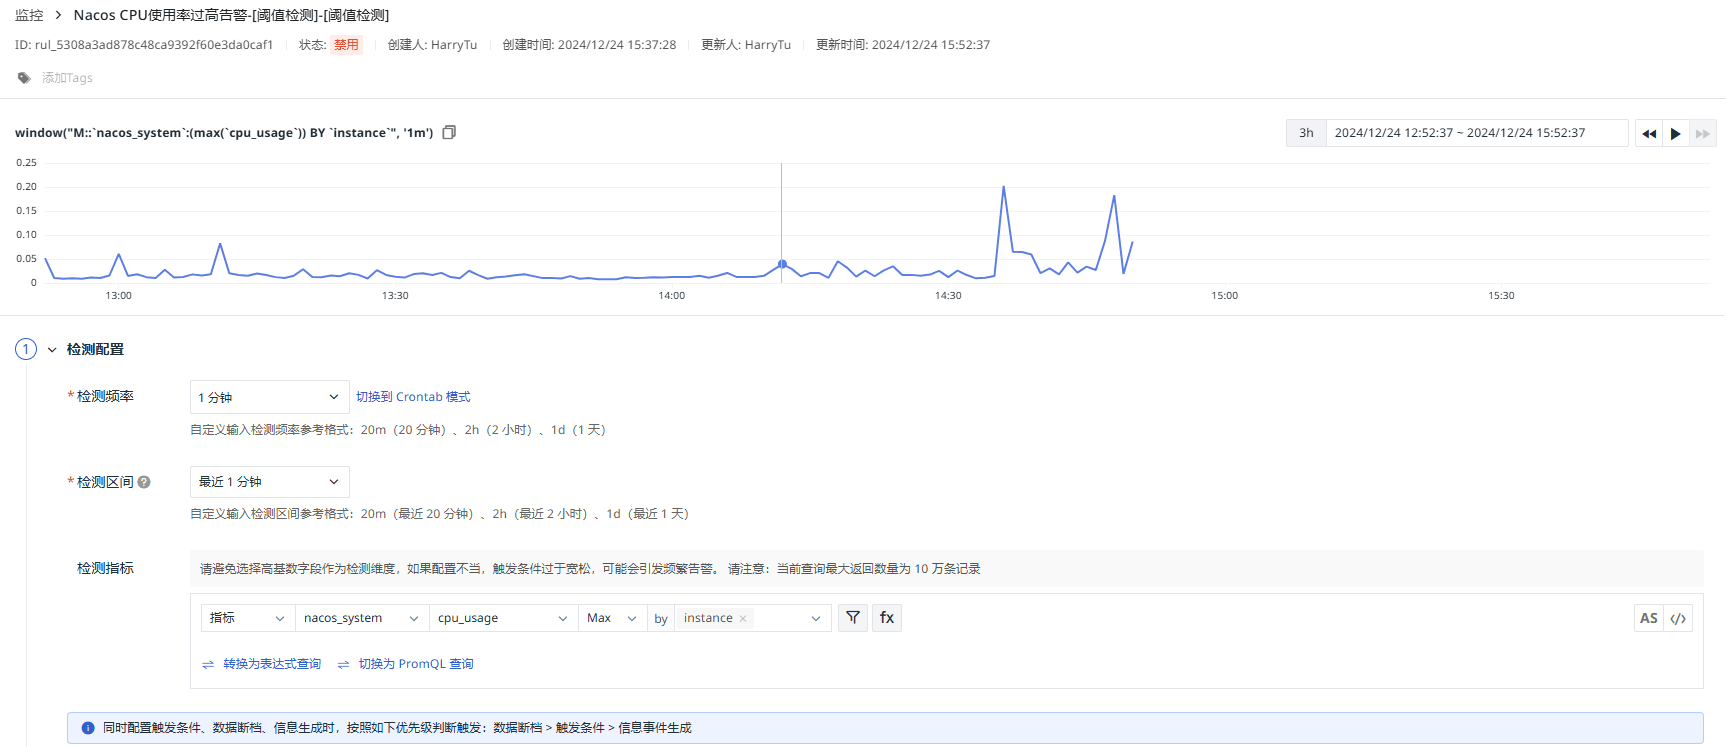This screenshot has height=747, width=1726.
Task: Click the rule ID text
Action: coord(144,45)
